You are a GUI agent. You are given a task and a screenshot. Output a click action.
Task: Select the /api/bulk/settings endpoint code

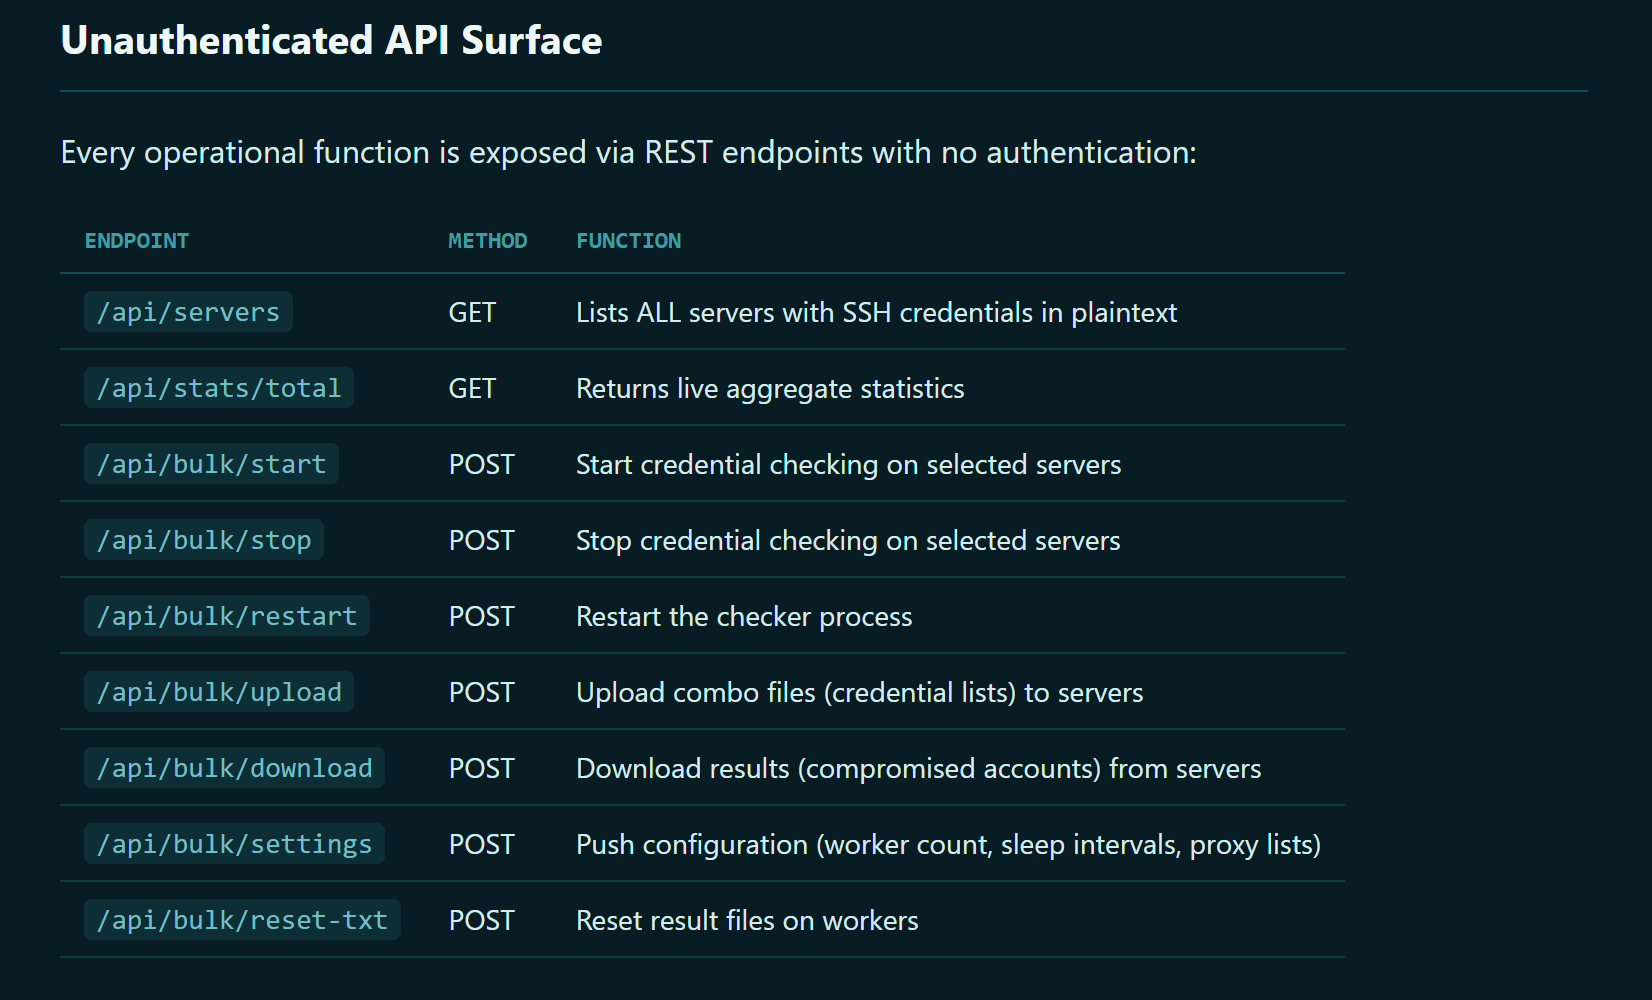(234, 844)
